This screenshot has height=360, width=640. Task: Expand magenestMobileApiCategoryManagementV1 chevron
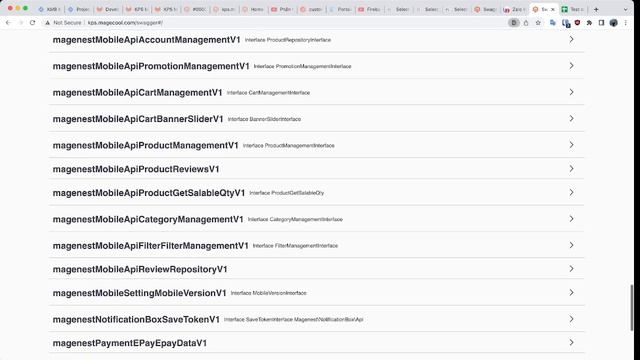tap(571, 219)
